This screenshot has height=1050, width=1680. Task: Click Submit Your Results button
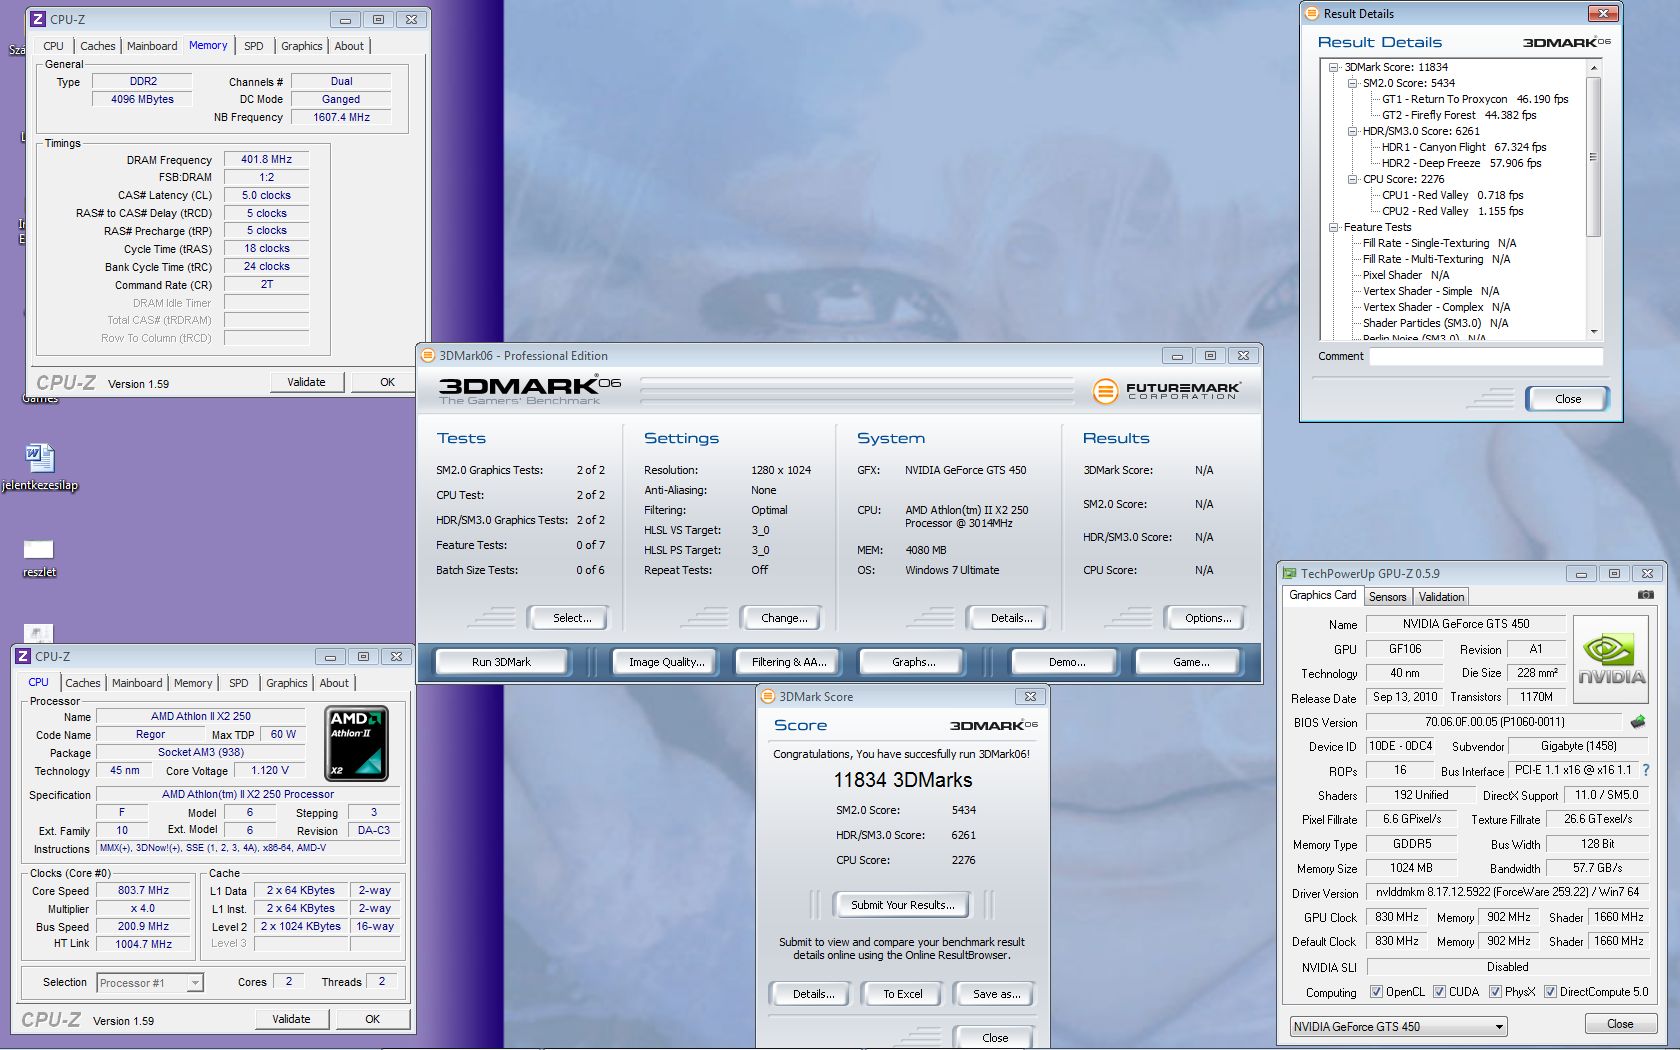click(902, 905)
